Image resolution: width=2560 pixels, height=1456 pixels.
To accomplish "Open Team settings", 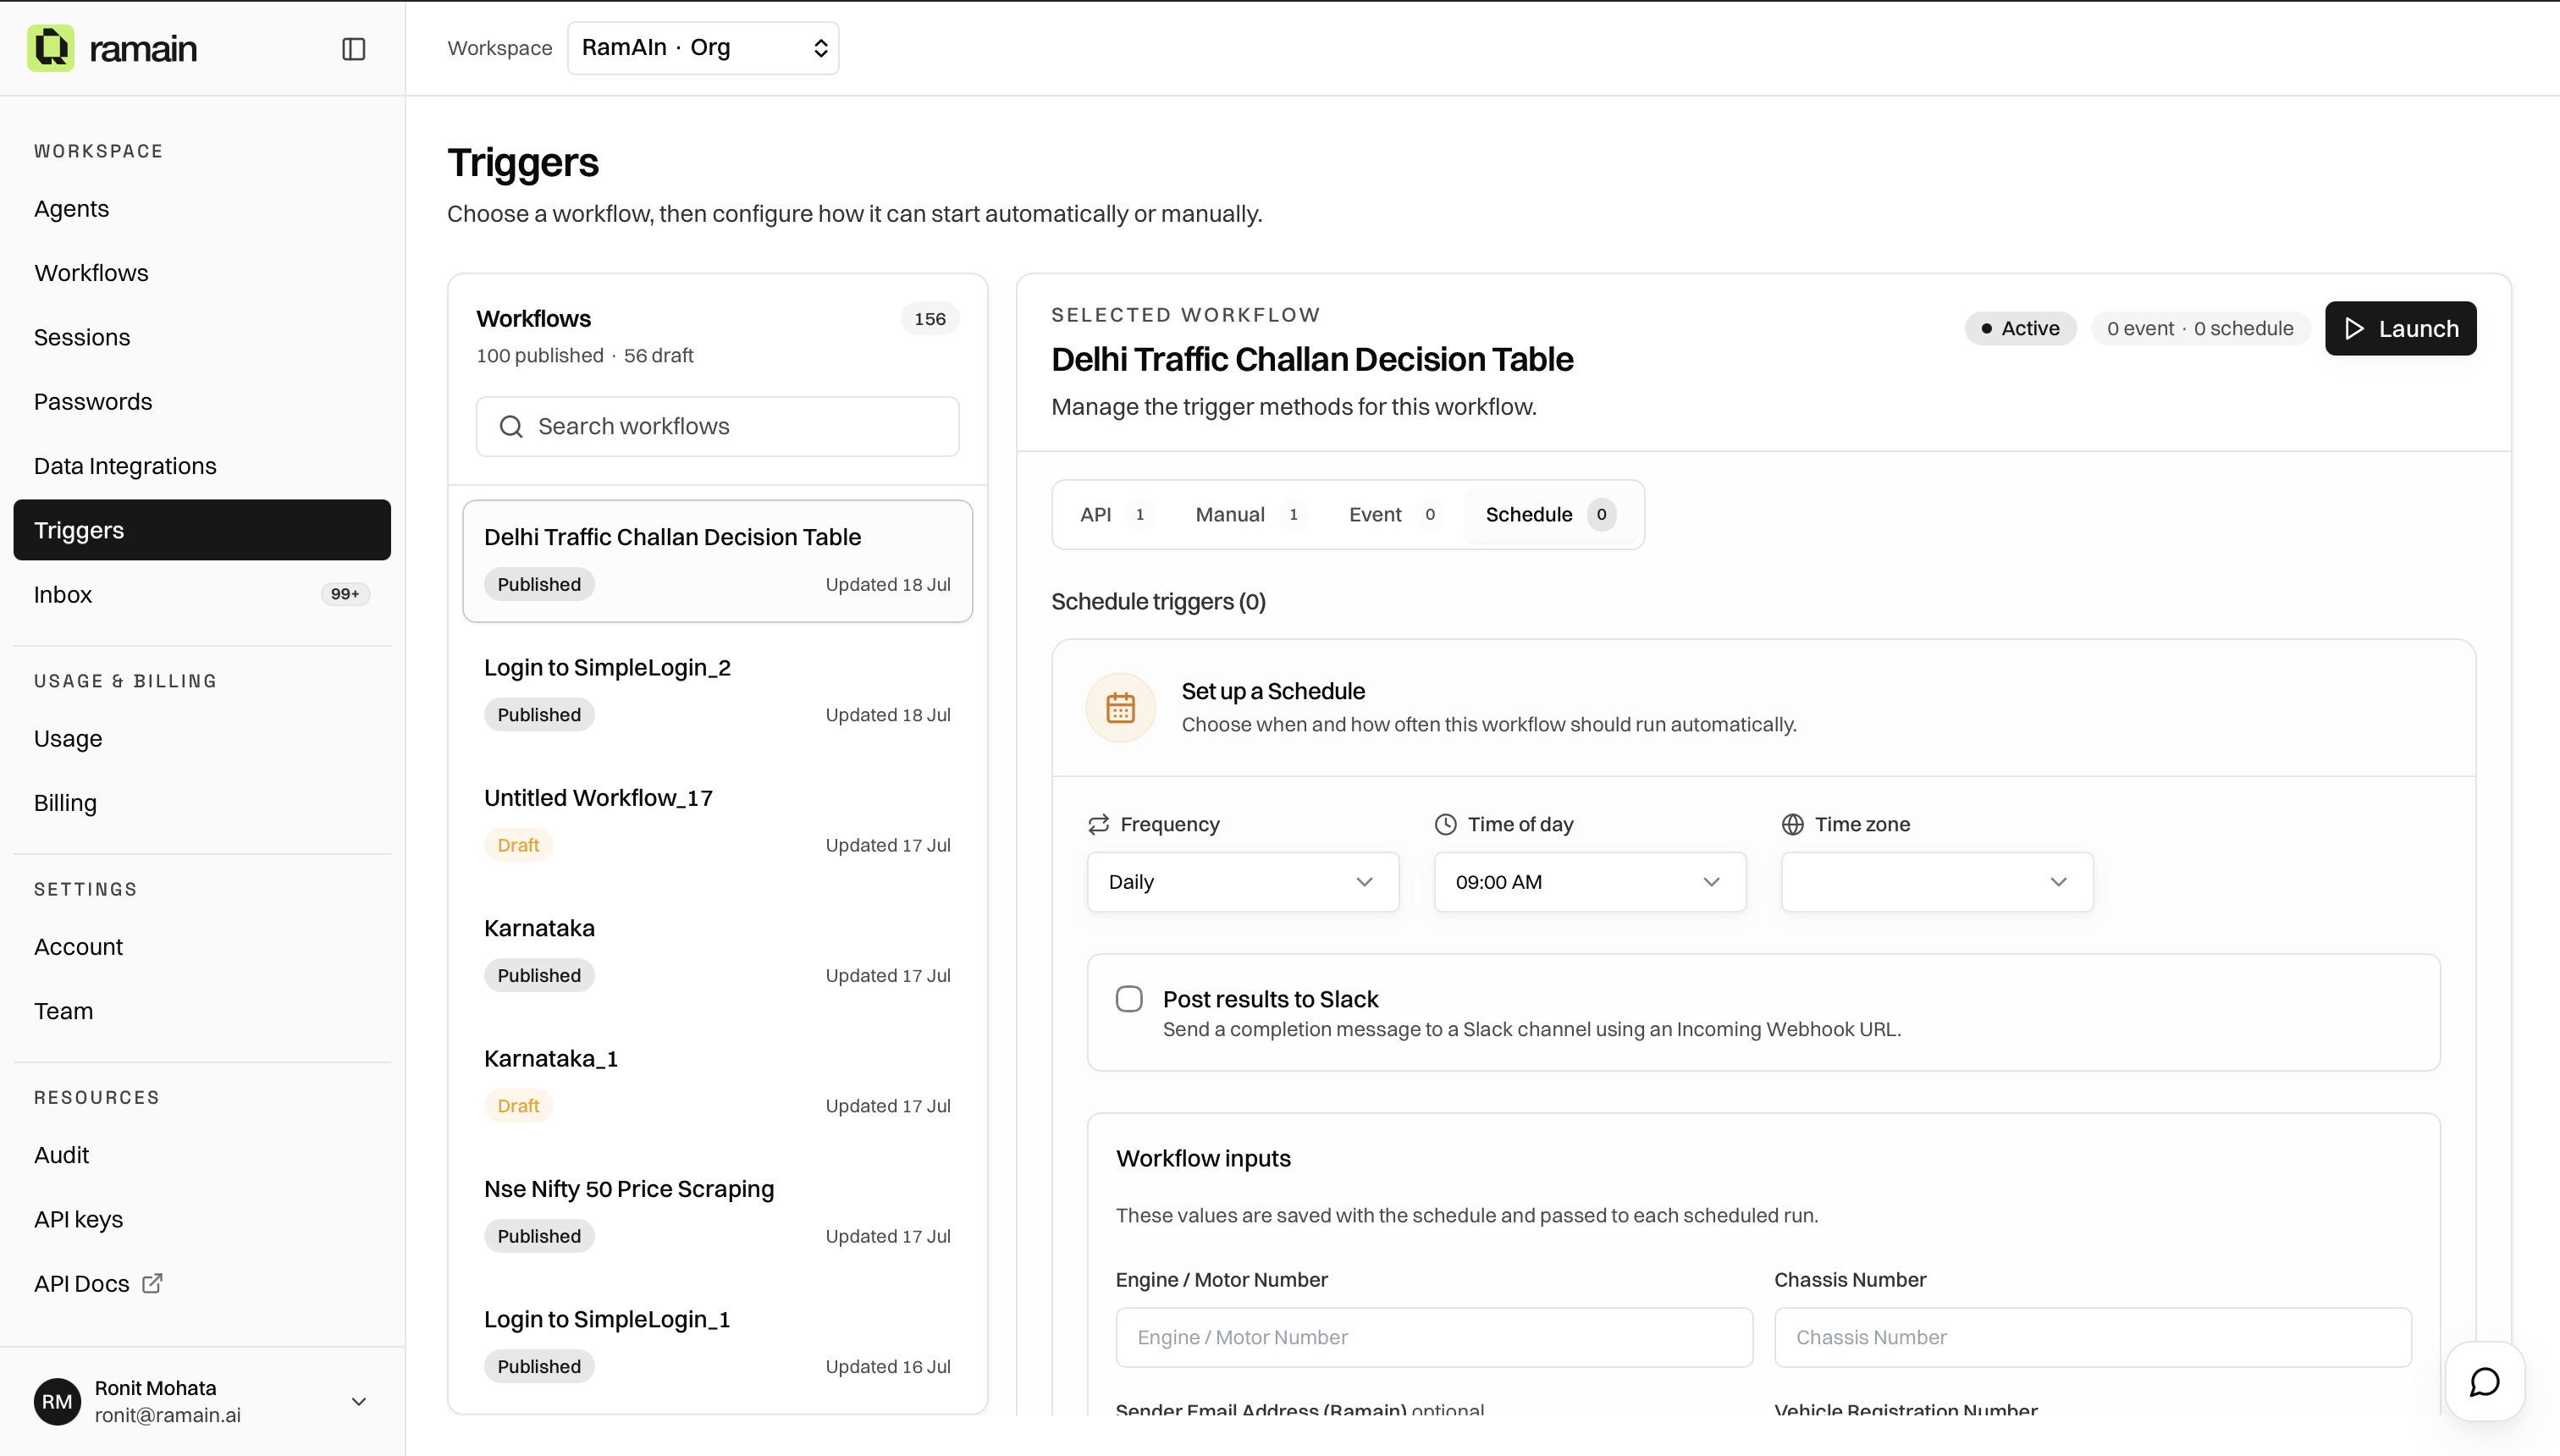I will [202, 1011].
